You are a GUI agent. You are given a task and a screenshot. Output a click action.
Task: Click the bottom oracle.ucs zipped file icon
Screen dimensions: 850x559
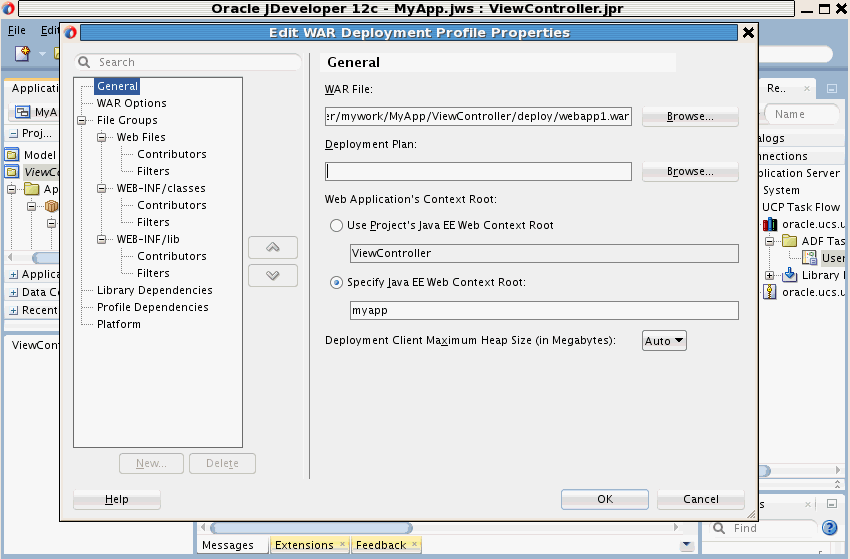(770, 292)
